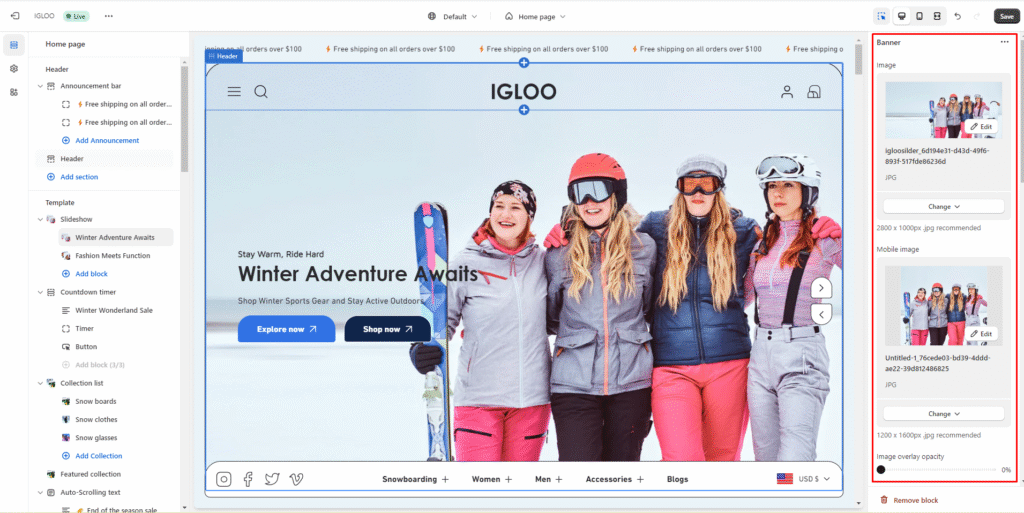Click the search icon in store preview
The image size is (1024, 513).
[x=261, y=92]
